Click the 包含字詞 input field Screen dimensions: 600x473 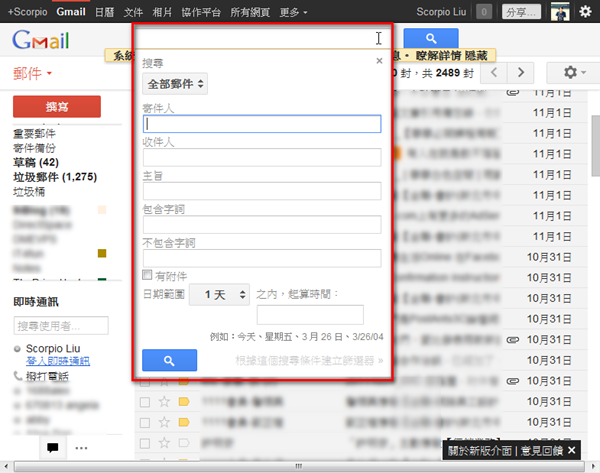click(262, 225)
